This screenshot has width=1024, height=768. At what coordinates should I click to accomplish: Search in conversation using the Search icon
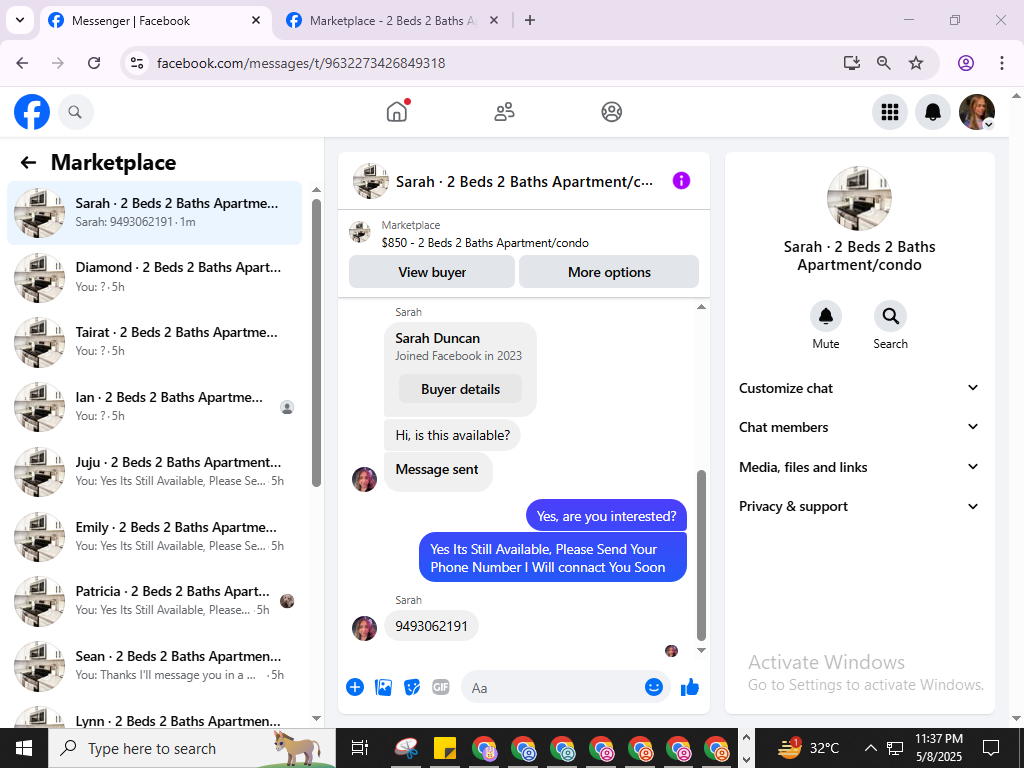coord(890,317)
